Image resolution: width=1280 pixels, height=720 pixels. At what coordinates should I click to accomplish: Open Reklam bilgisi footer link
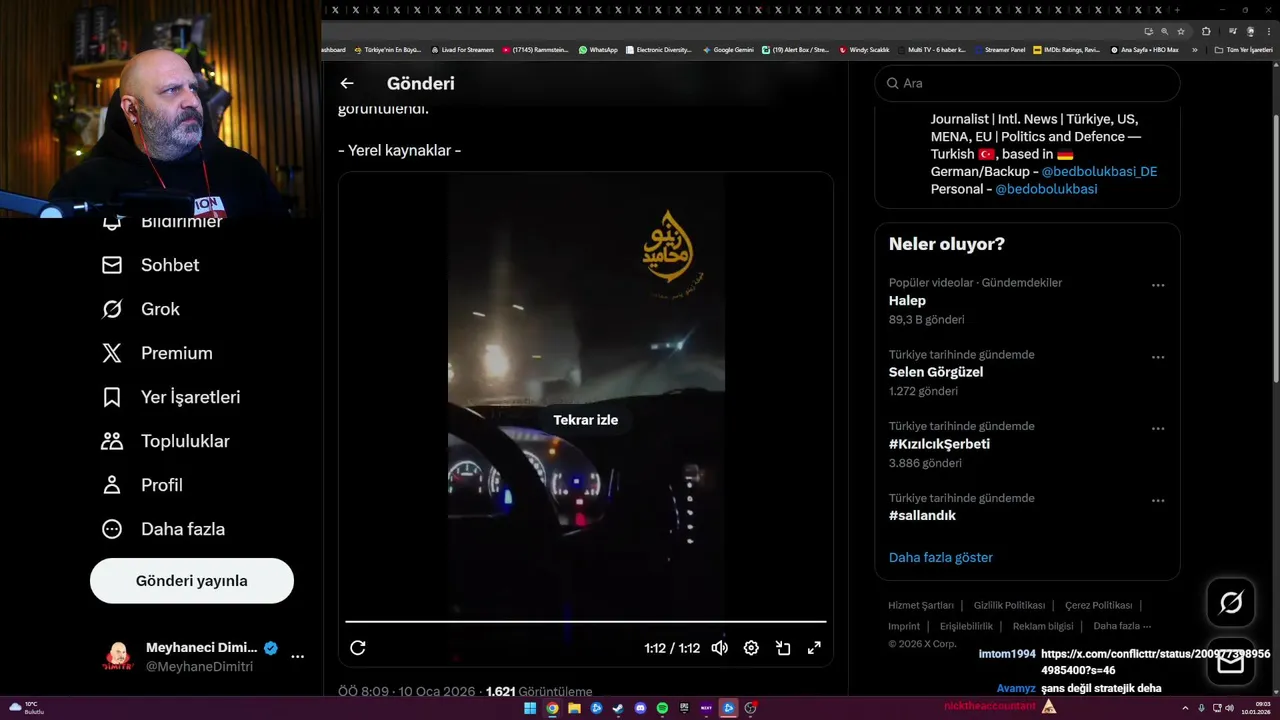(1043, 626)
